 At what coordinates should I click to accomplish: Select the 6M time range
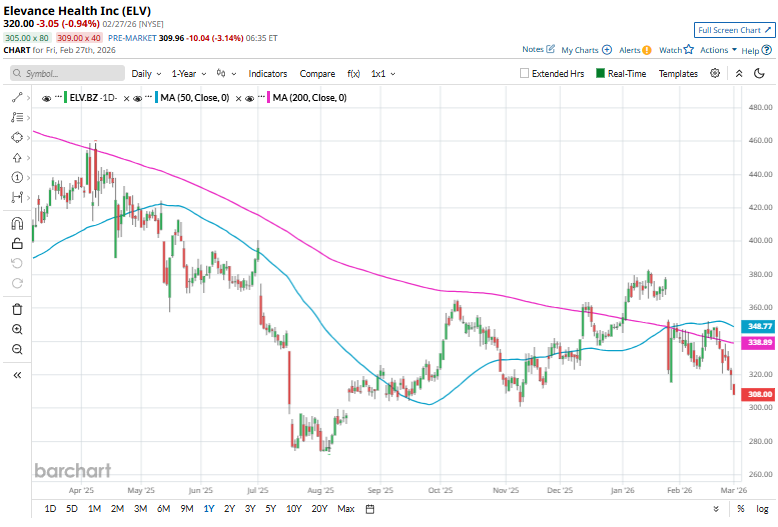(x=163, y=509)
